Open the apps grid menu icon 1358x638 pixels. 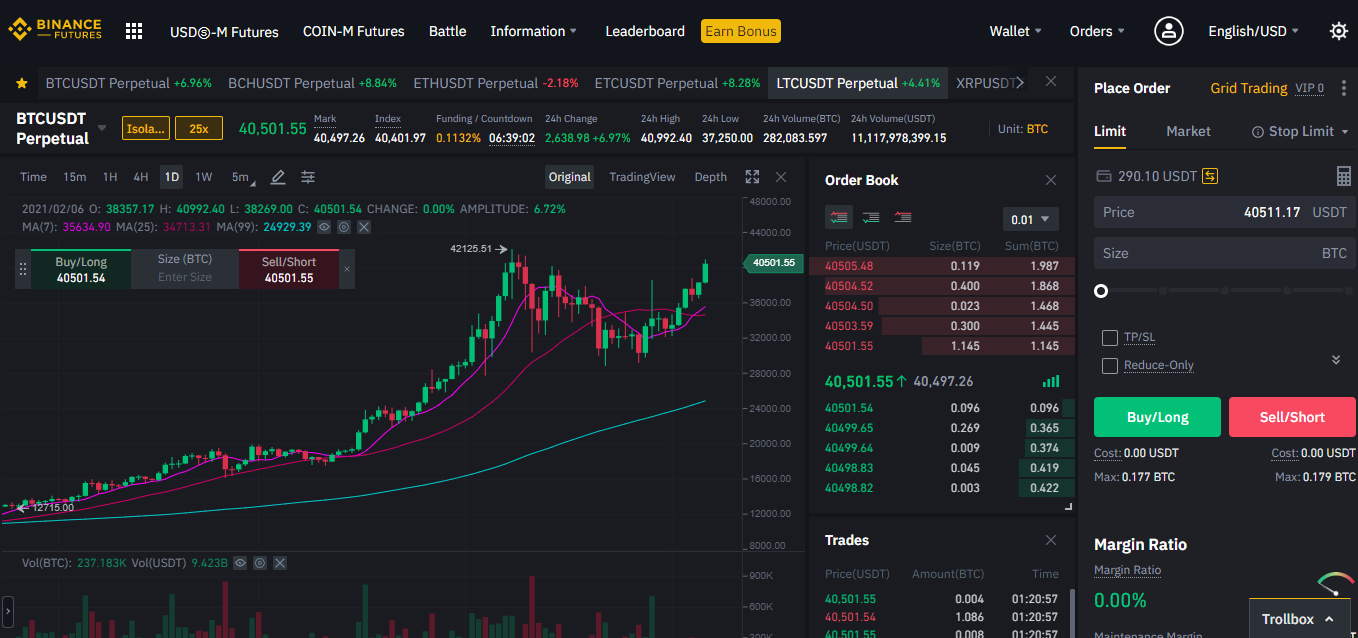point(134,31)
